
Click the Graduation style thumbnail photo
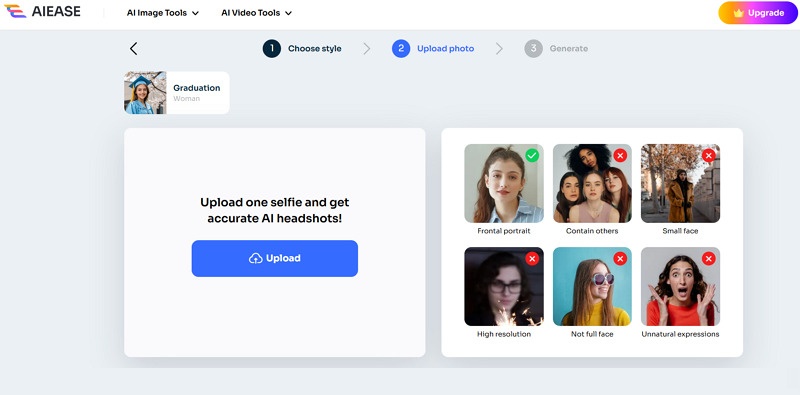(145, 92)
